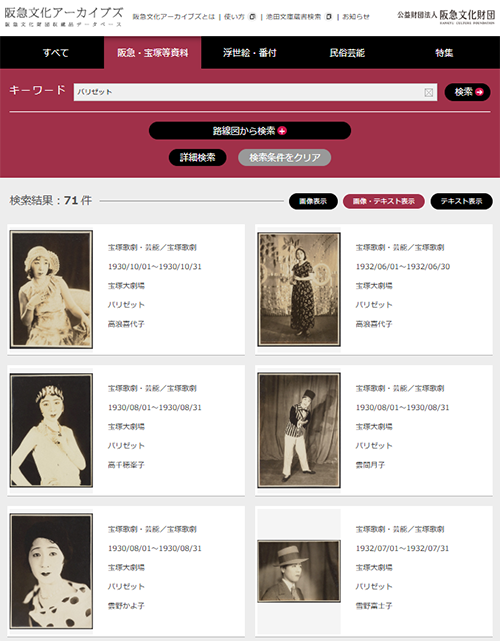Image resolution: width=500 pixels, height=641 pixels.
Task: Click the 検索 search button
Action: [x=467, y=92]
